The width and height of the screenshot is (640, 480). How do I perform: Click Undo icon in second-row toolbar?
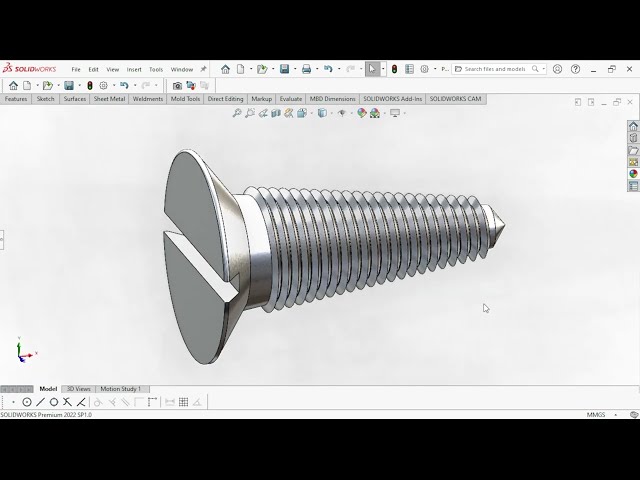point(124,85)
